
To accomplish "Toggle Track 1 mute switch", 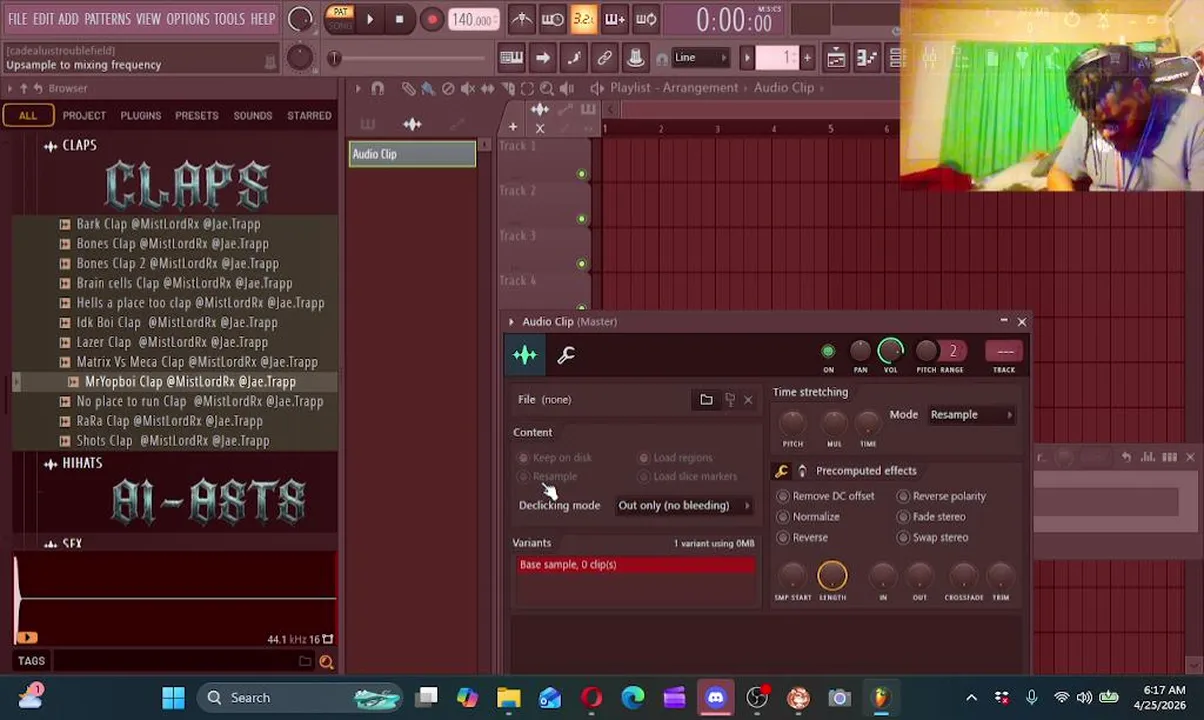I will [582, 174].
